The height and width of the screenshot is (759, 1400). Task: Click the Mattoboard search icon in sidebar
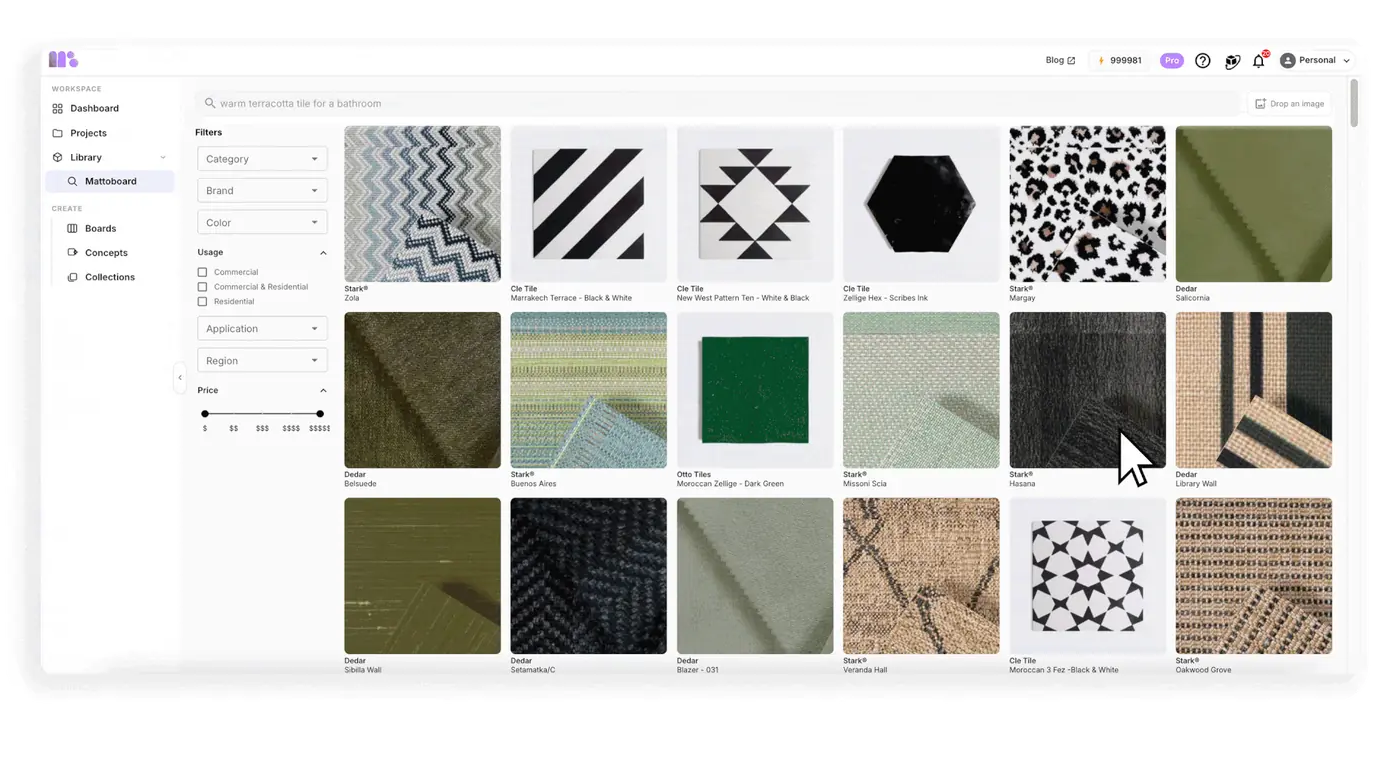click(72, 181)
